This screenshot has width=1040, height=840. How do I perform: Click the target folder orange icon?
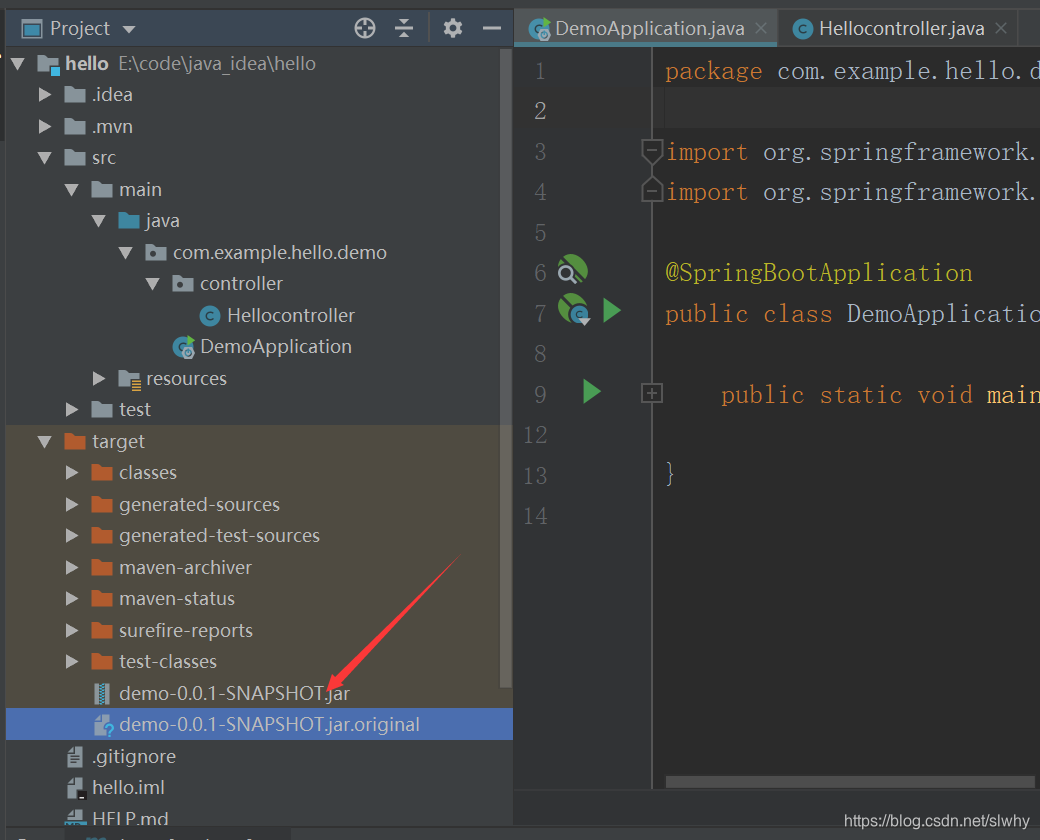[x=75, y=441]
